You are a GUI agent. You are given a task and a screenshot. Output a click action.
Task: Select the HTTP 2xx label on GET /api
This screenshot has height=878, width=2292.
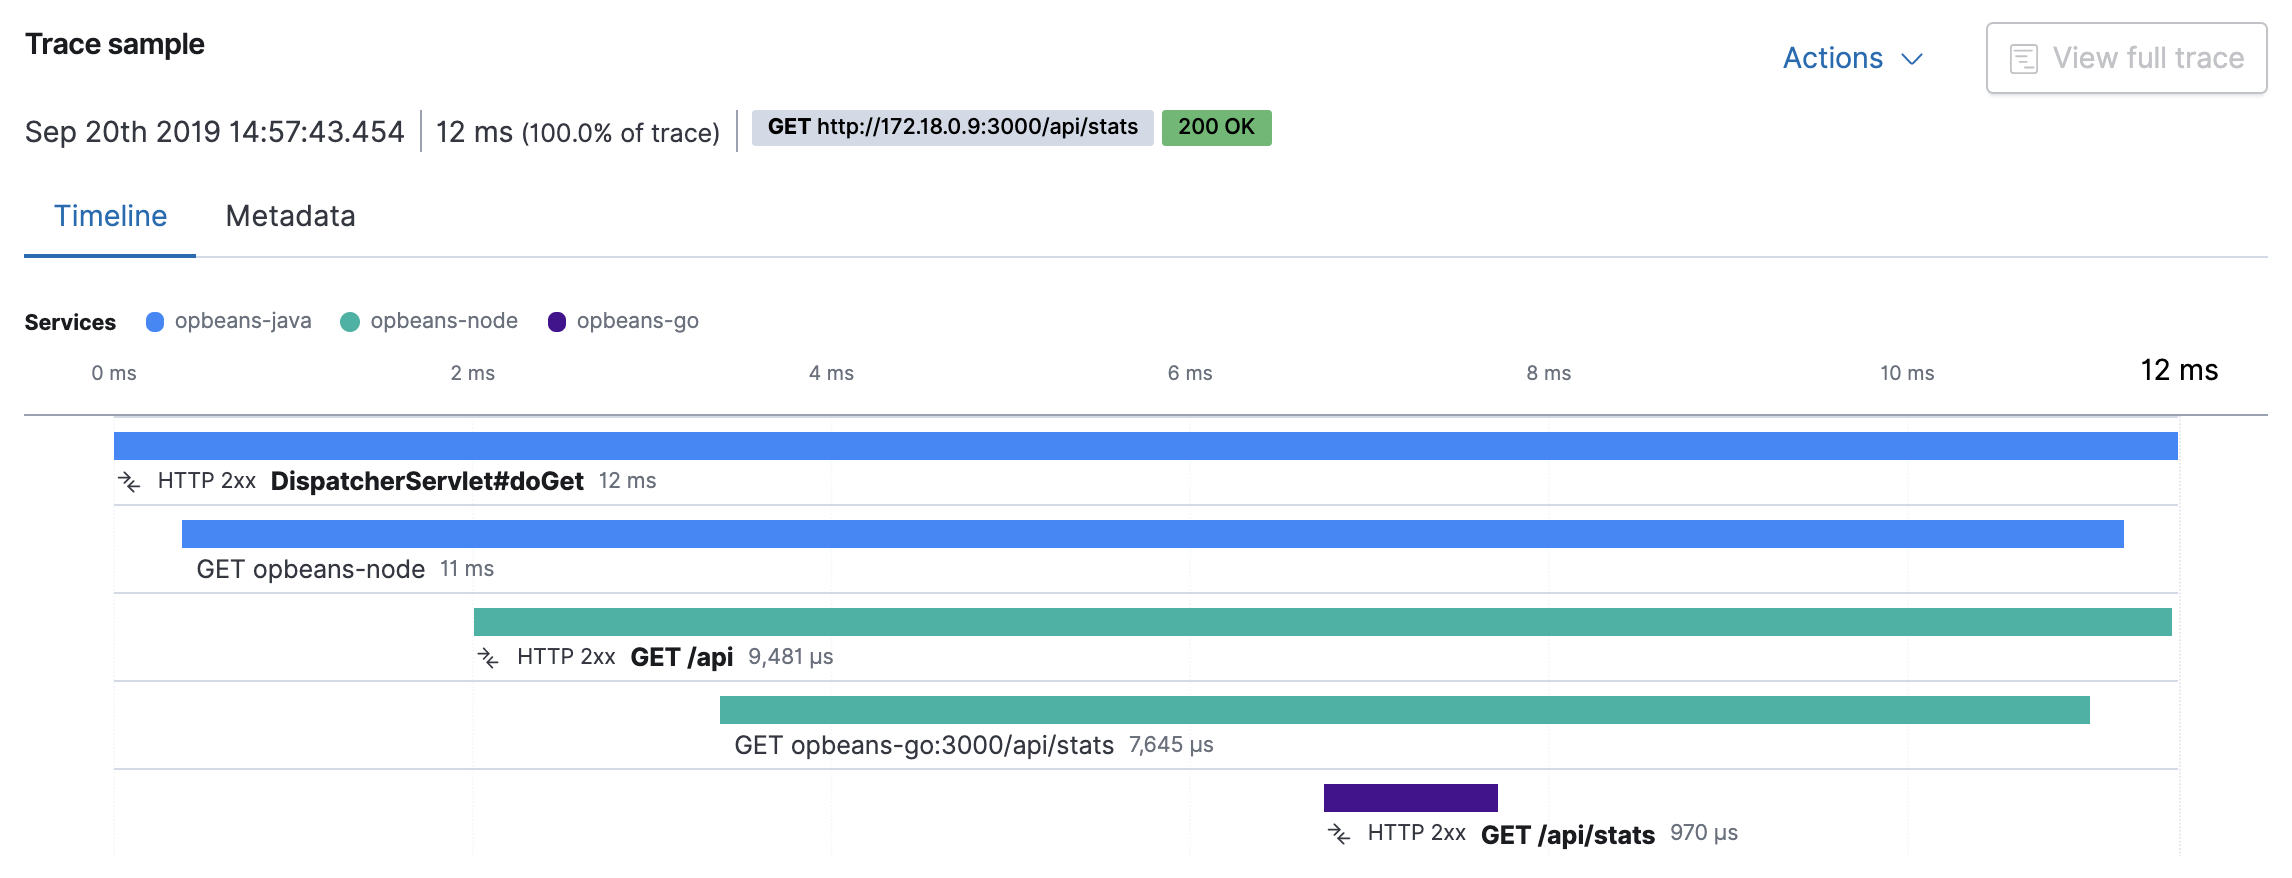(566, 658)
